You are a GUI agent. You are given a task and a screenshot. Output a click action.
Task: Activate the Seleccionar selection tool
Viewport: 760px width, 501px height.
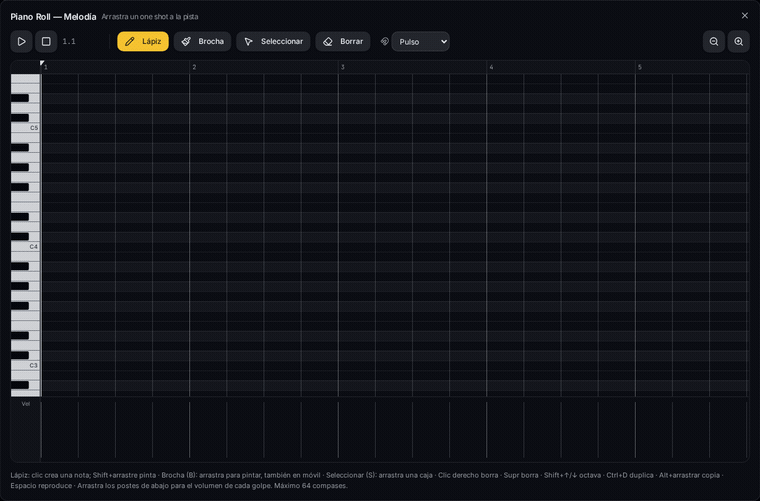[273, 42]
